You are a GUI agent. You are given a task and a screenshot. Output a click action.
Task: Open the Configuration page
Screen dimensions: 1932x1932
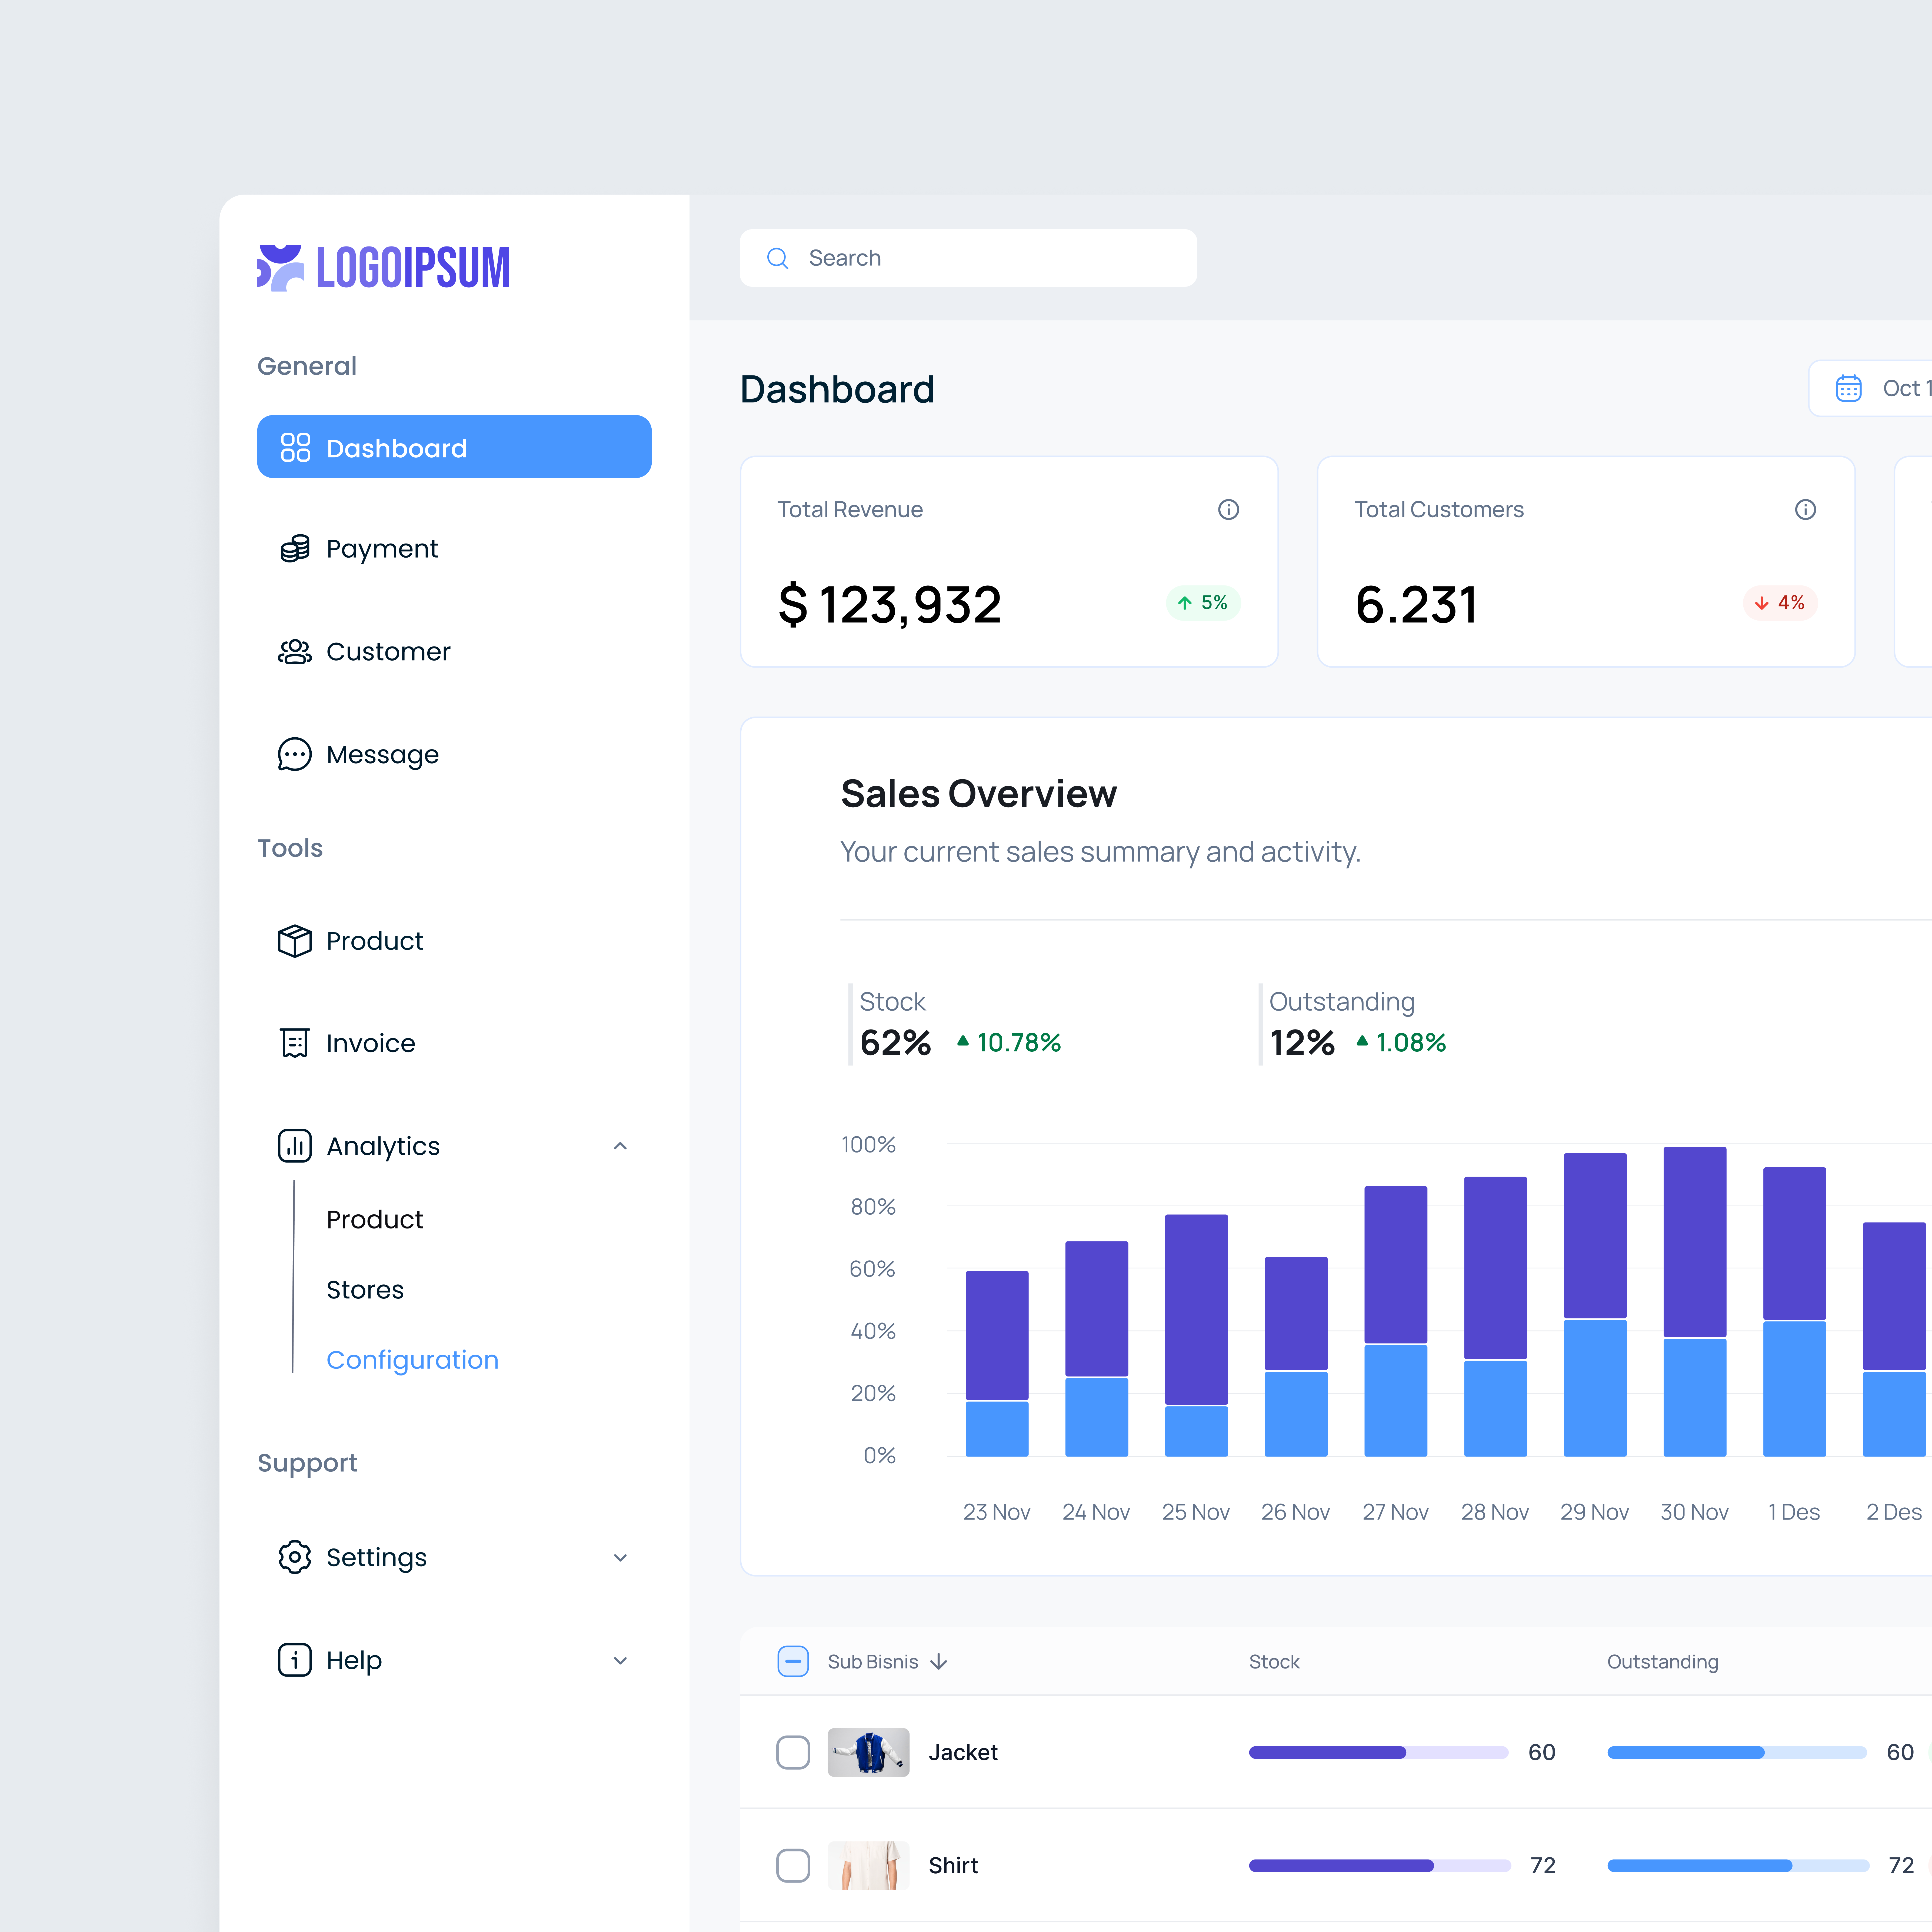tap(412, 1359)
